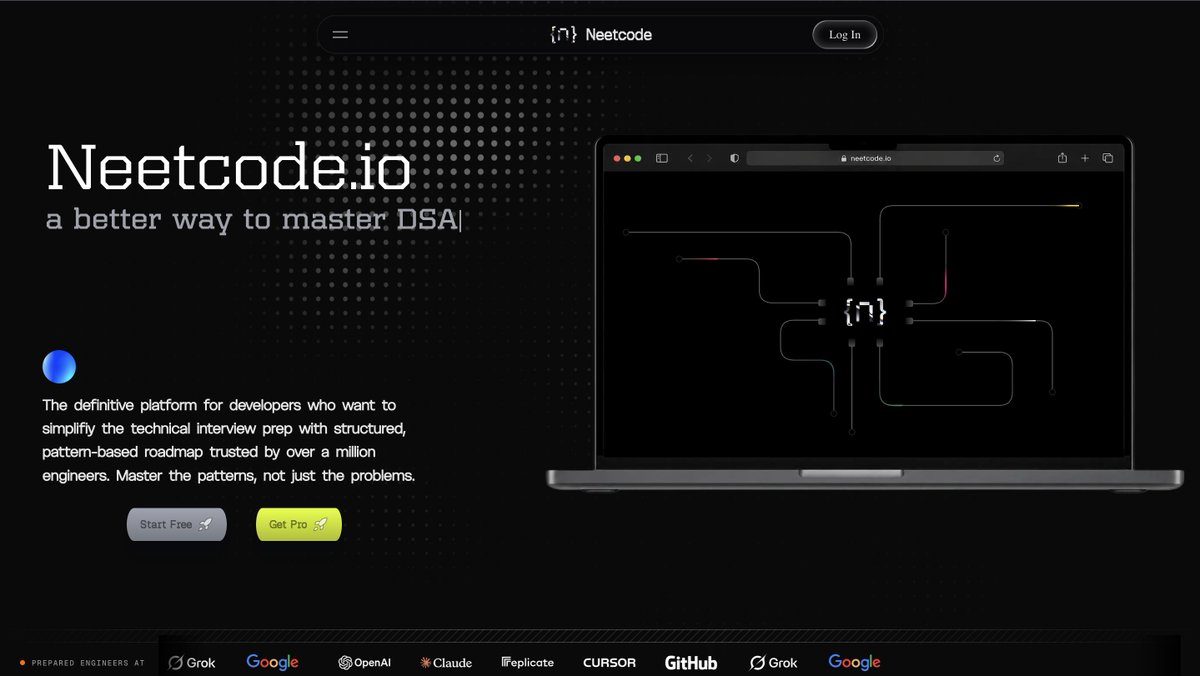This screenshot has height=676, width=1200.
Task: Click the Log In button
Action: [x=844, y=34]
